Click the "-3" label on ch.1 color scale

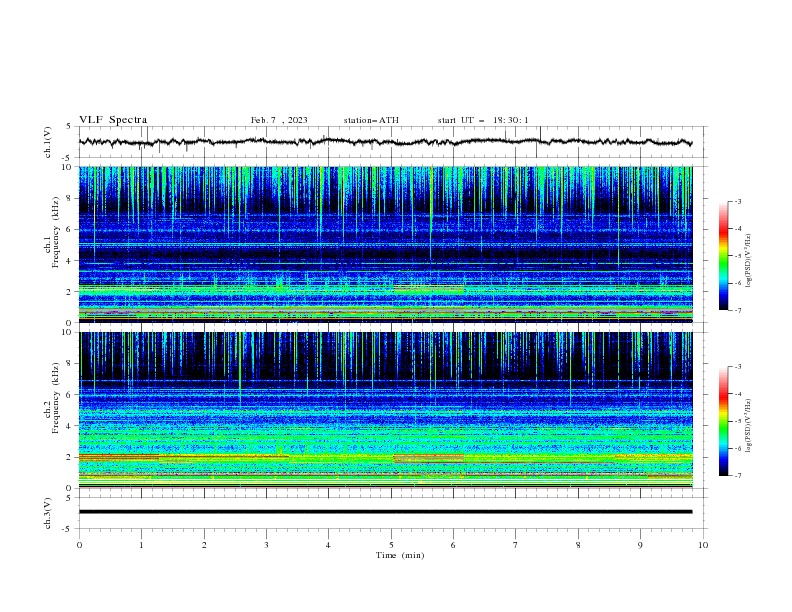coord(737,201)
